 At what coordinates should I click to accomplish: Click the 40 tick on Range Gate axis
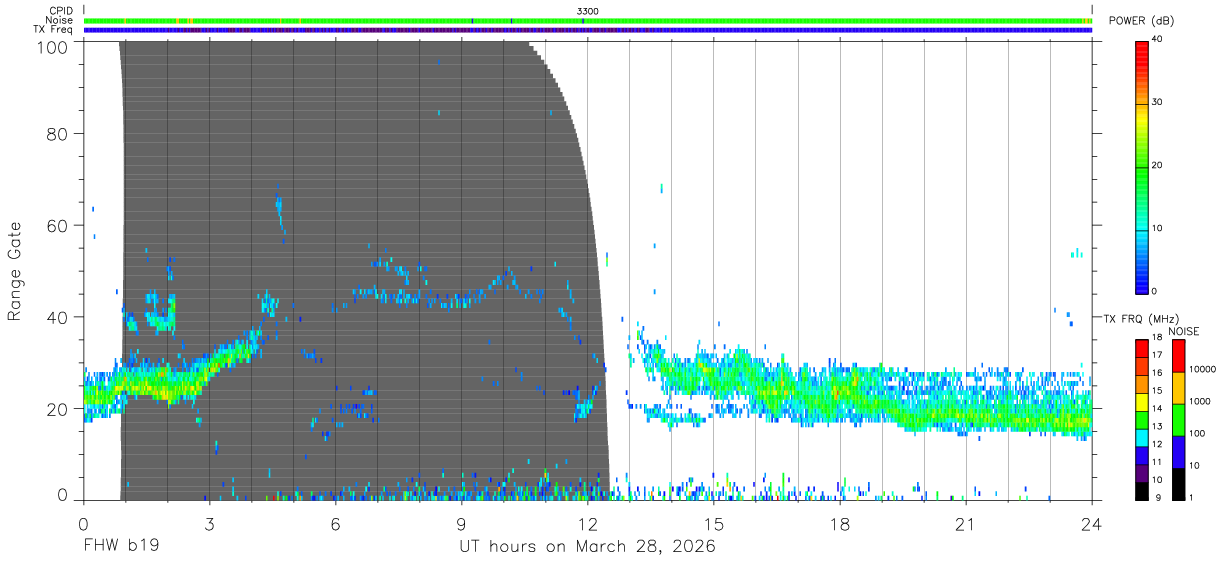point(56,317)
